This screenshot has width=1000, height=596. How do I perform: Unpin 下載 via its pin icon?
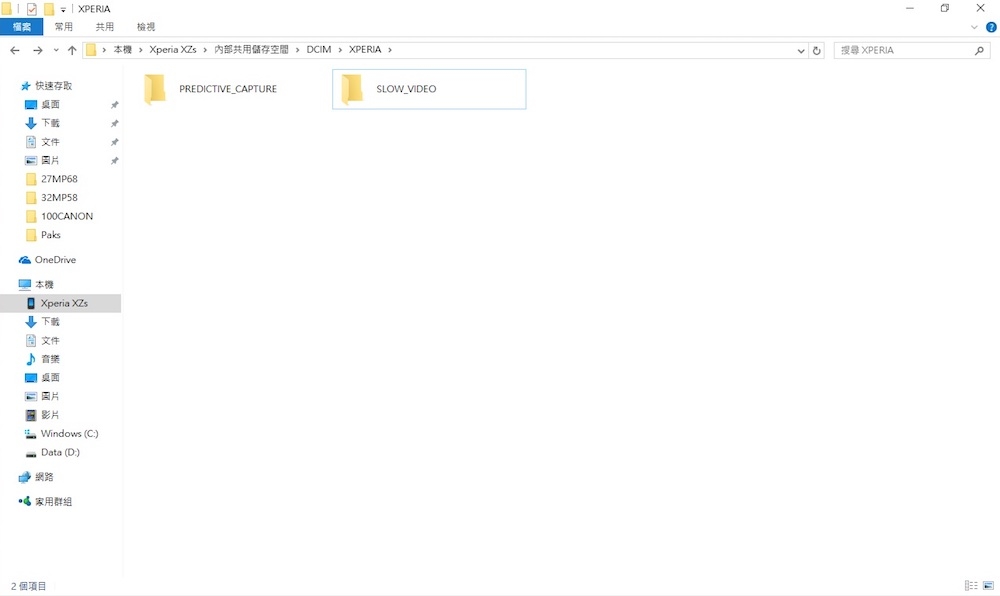[x=115, y=123]
